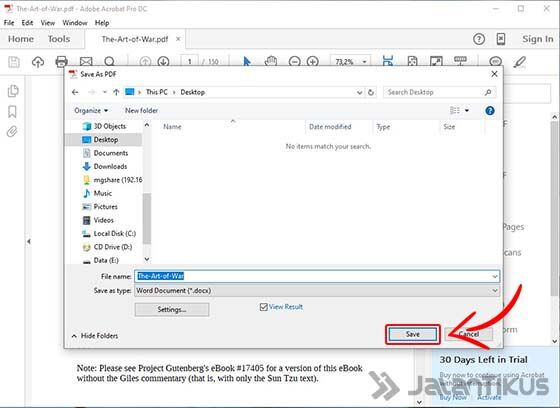The width and height of the screenshot is (560, 408).
Task: Expand the Save as type dropdown
Action: [495, 291]
